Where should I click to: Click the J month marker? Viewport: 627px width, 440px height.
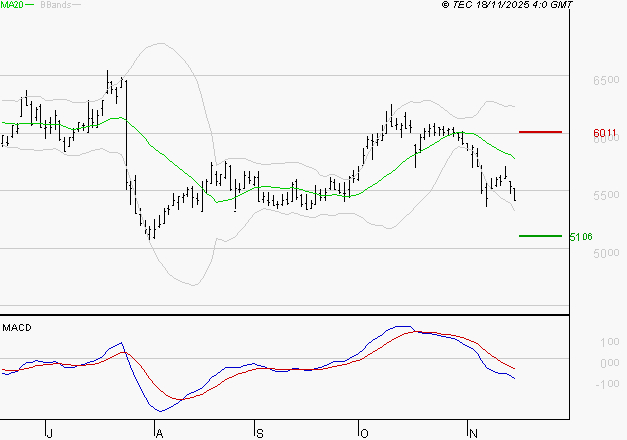click(49, 433)
